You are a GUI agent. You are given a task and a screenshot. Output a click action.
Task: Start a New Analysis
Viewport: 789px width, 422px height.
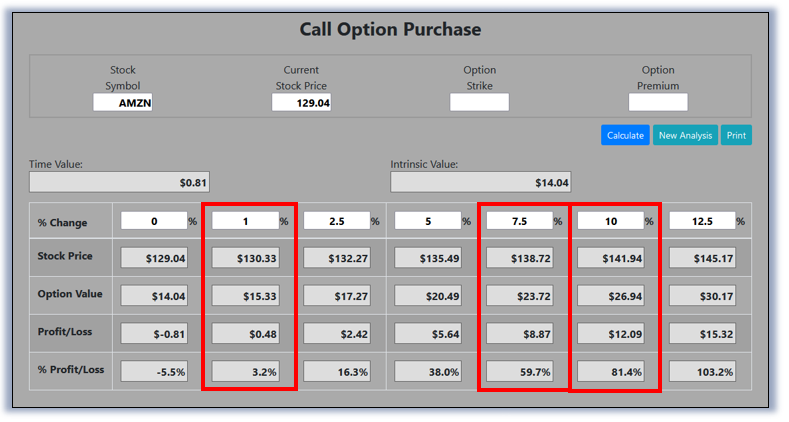pyautogui.click(x=685, y=135)
